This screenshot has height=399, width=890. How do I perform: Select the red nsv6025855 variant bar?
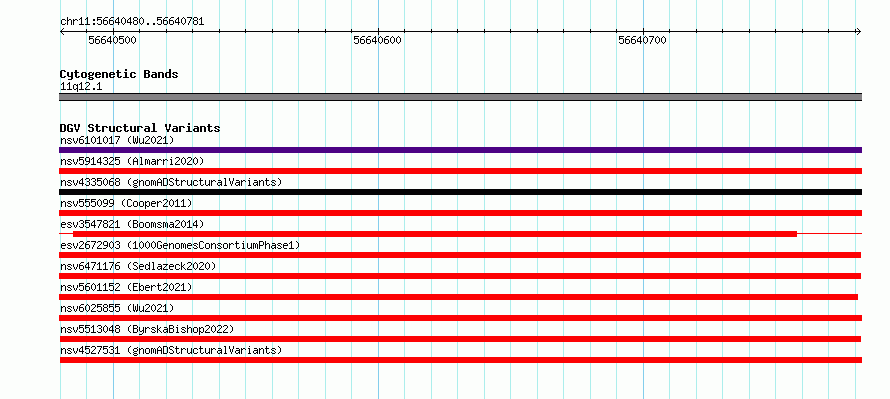pos(460,318)
